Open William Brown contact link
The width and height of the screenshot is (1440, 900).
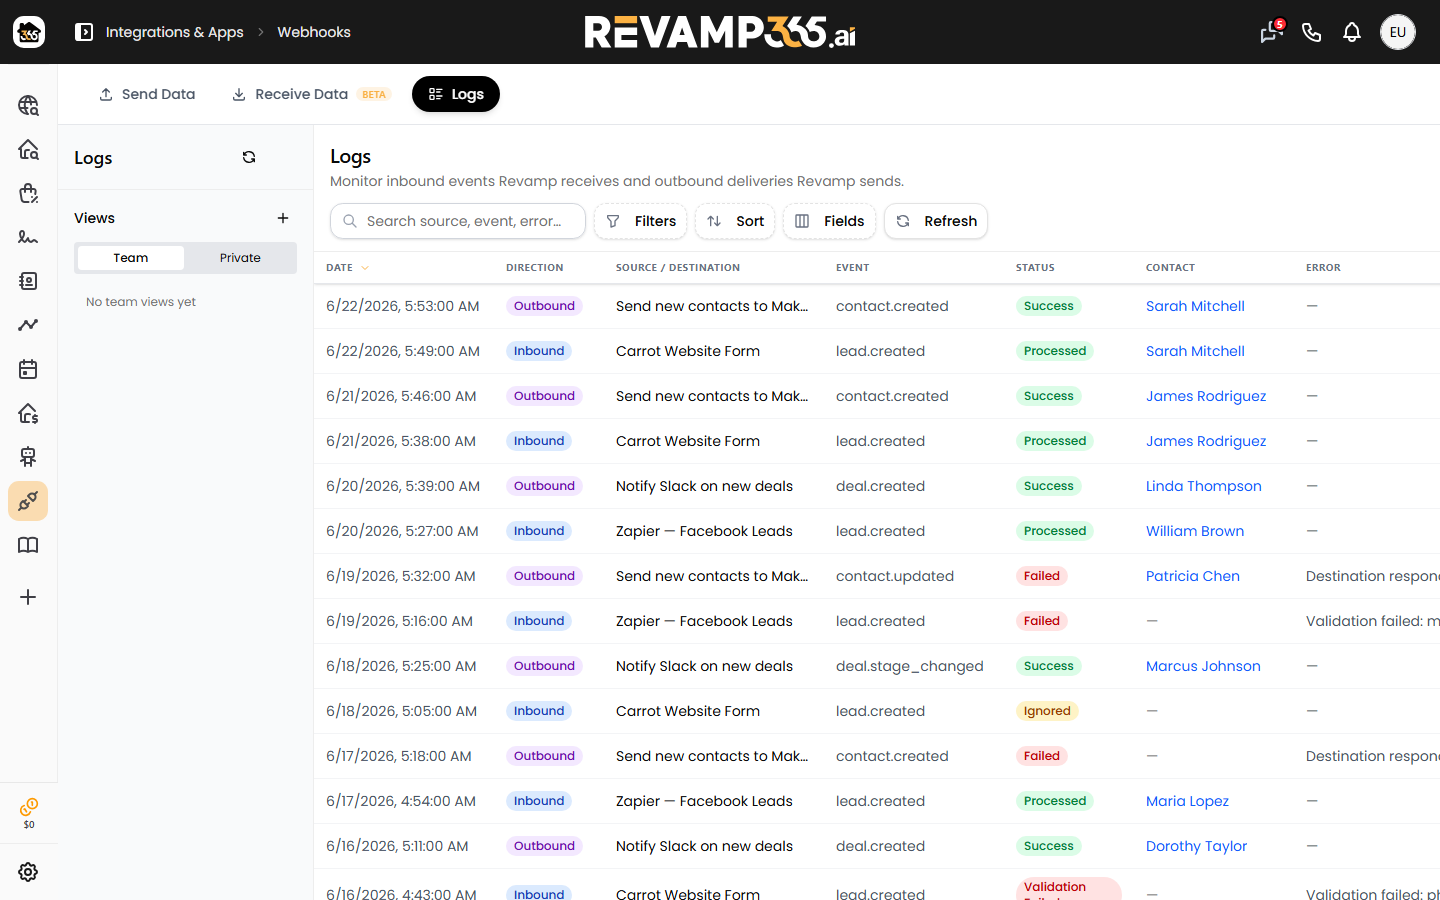[x=1195, y=531]
